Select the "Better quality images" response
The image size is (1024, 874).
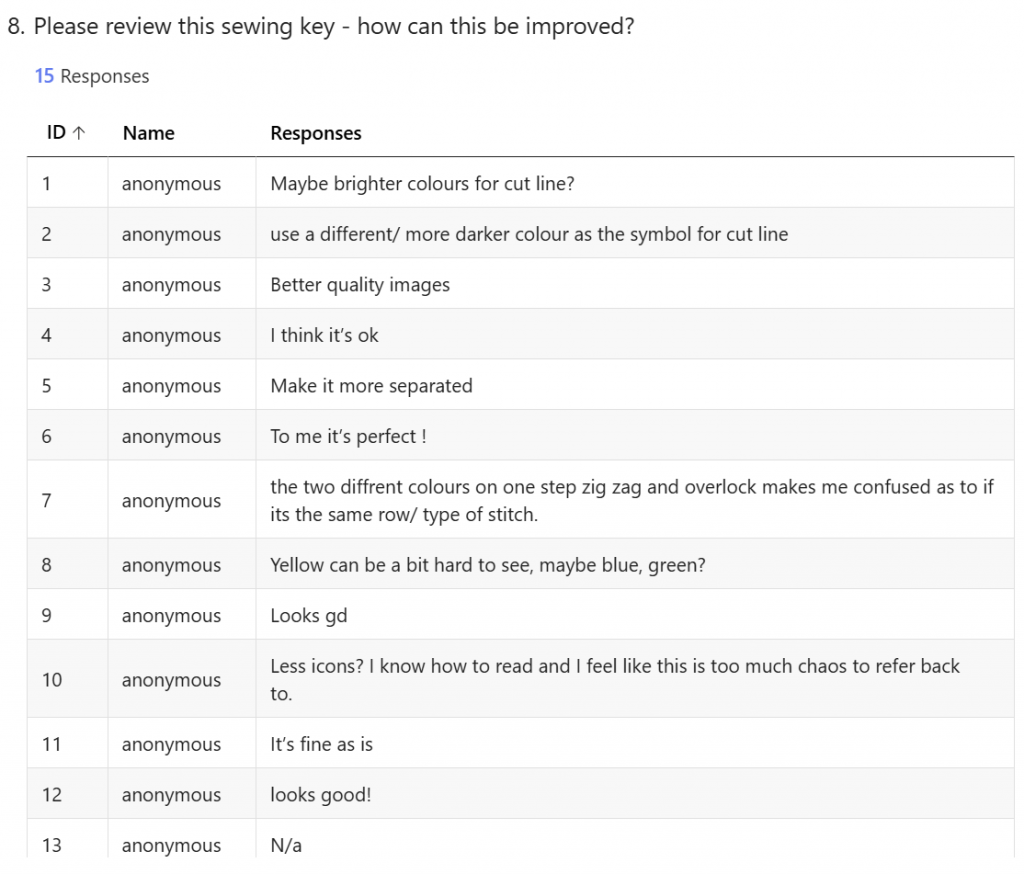(360, 285)
